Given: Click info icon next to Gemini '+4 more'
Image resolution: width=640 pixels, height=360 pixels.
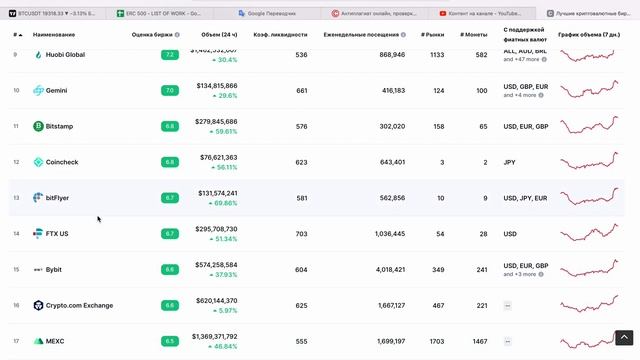Looking at the screenshot, I should click(x=541, y=95).
